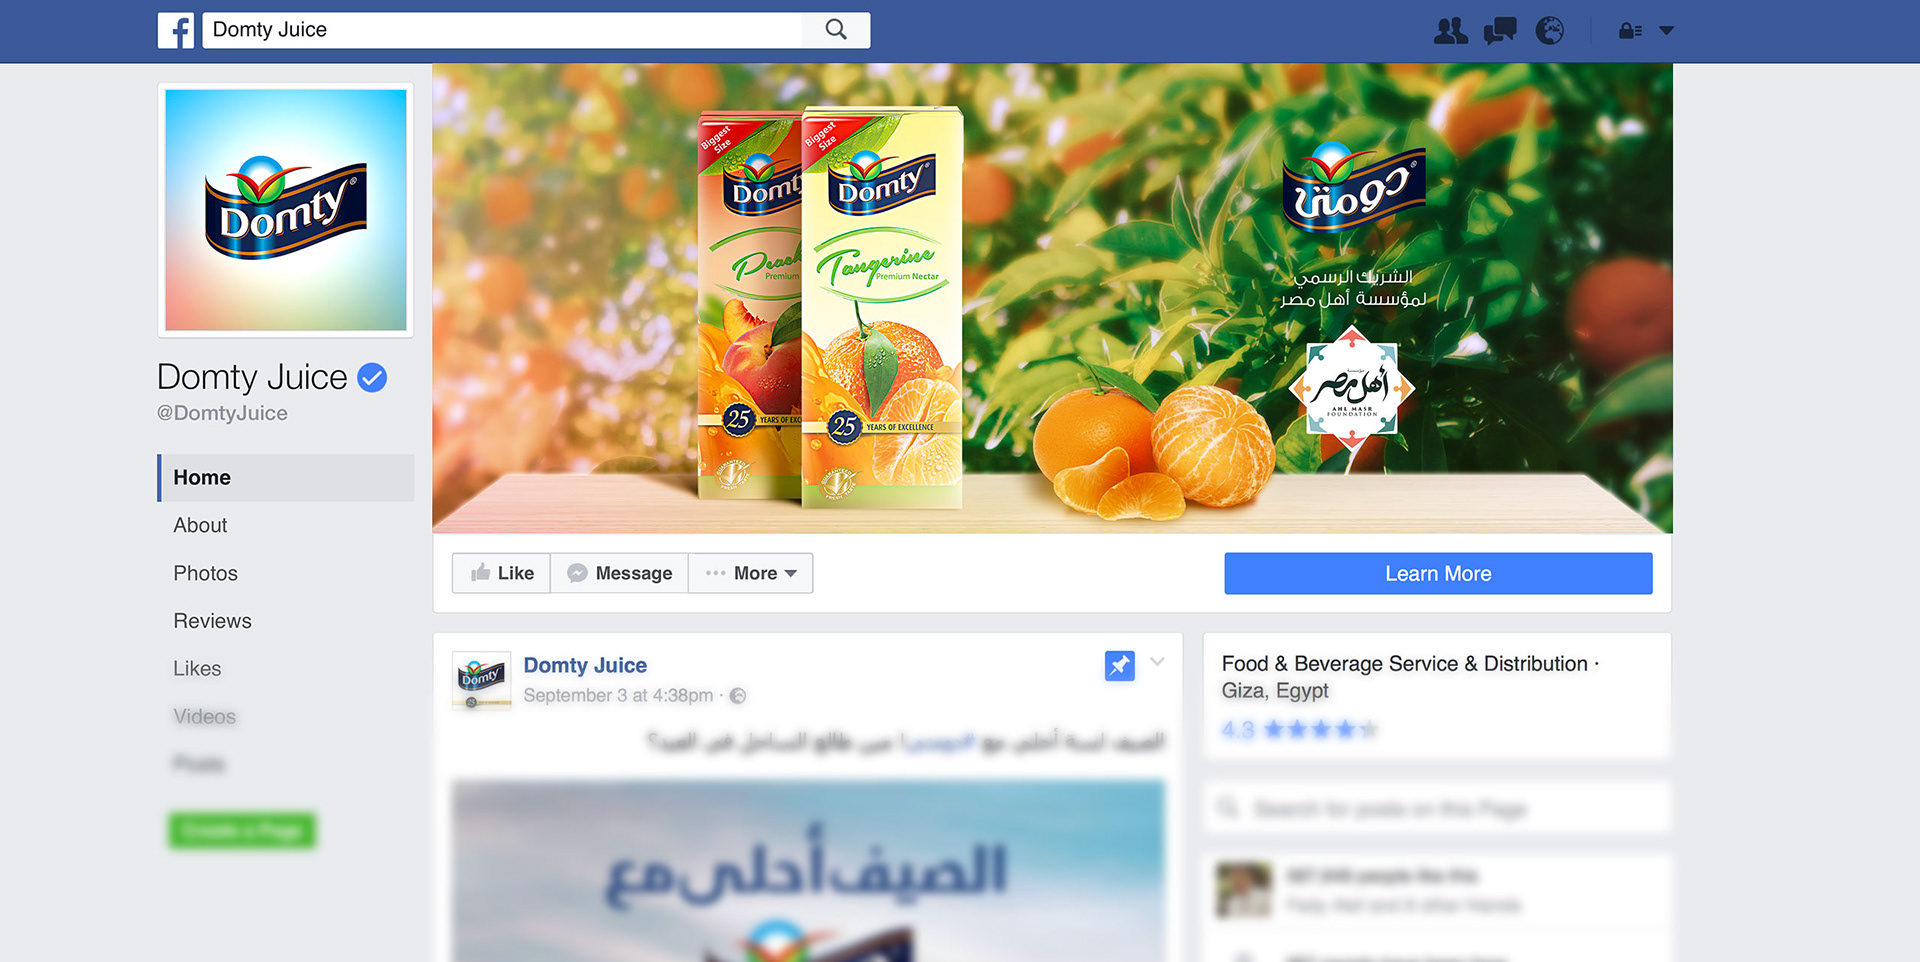Viewport: 1920px width, 962px height.
Task: Click the search magnifier icon
Action: pyautogui.click(x=836, y=30)
